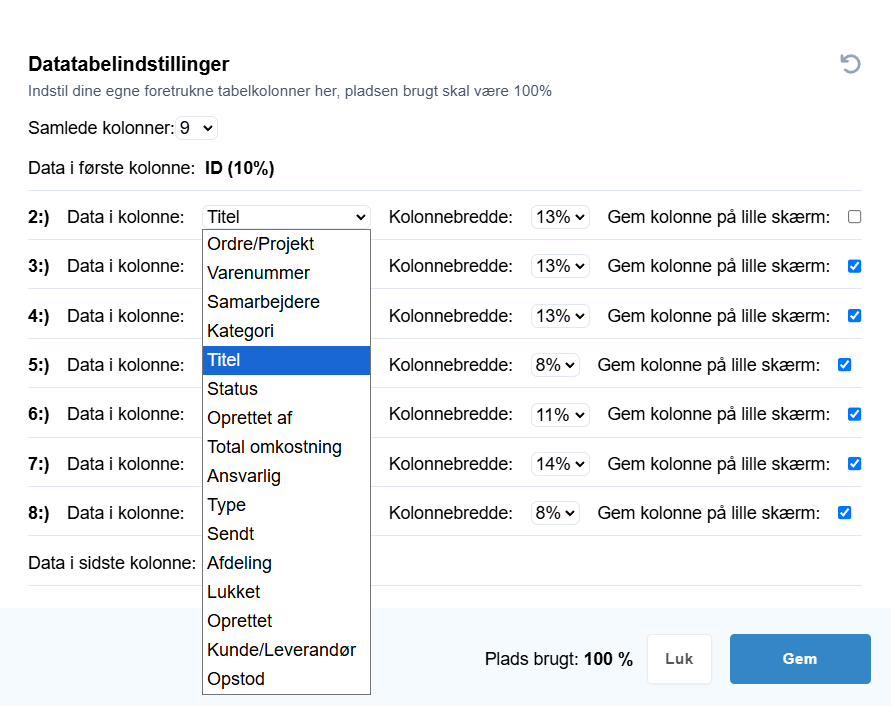Choose Status in the dropdown list
The width and height of the screenshot is (891, 706).
(286, 389)
